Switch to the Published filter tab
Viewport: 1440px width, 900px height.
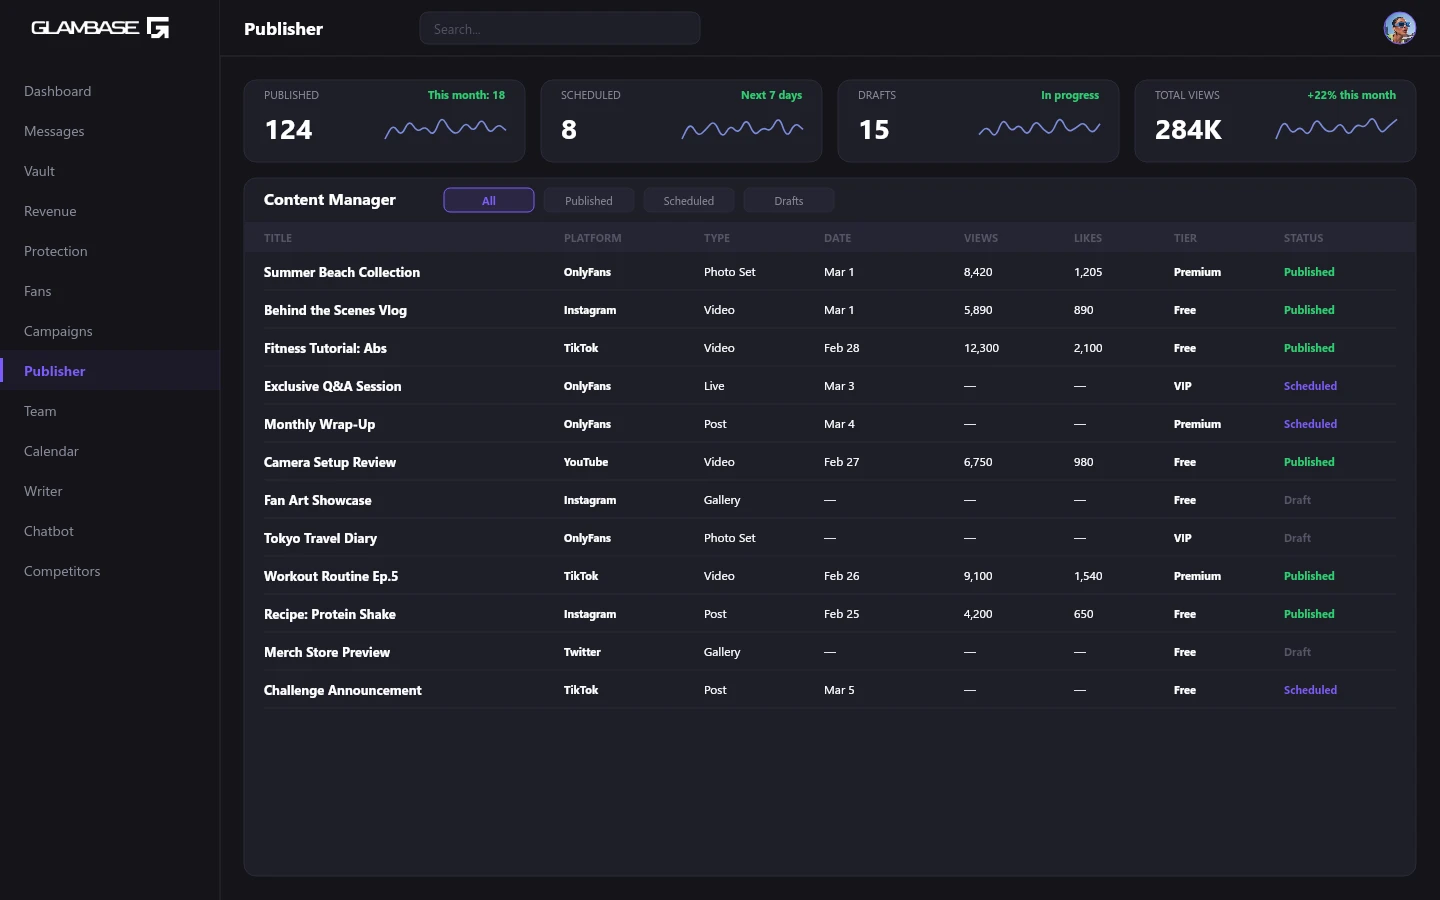click(588, 201)
